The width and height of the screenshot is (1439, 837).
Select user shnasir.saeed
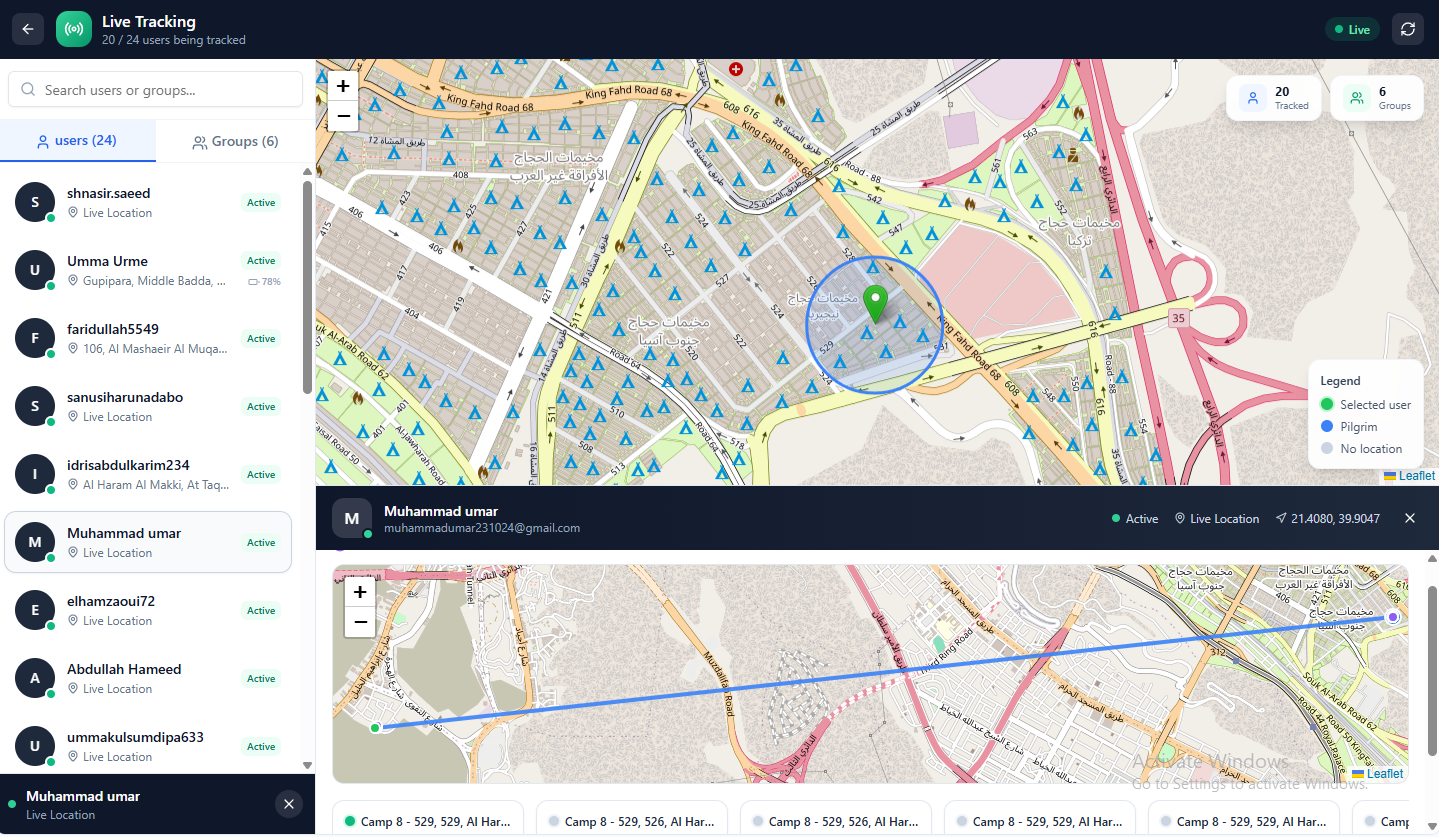pos(148,202)
